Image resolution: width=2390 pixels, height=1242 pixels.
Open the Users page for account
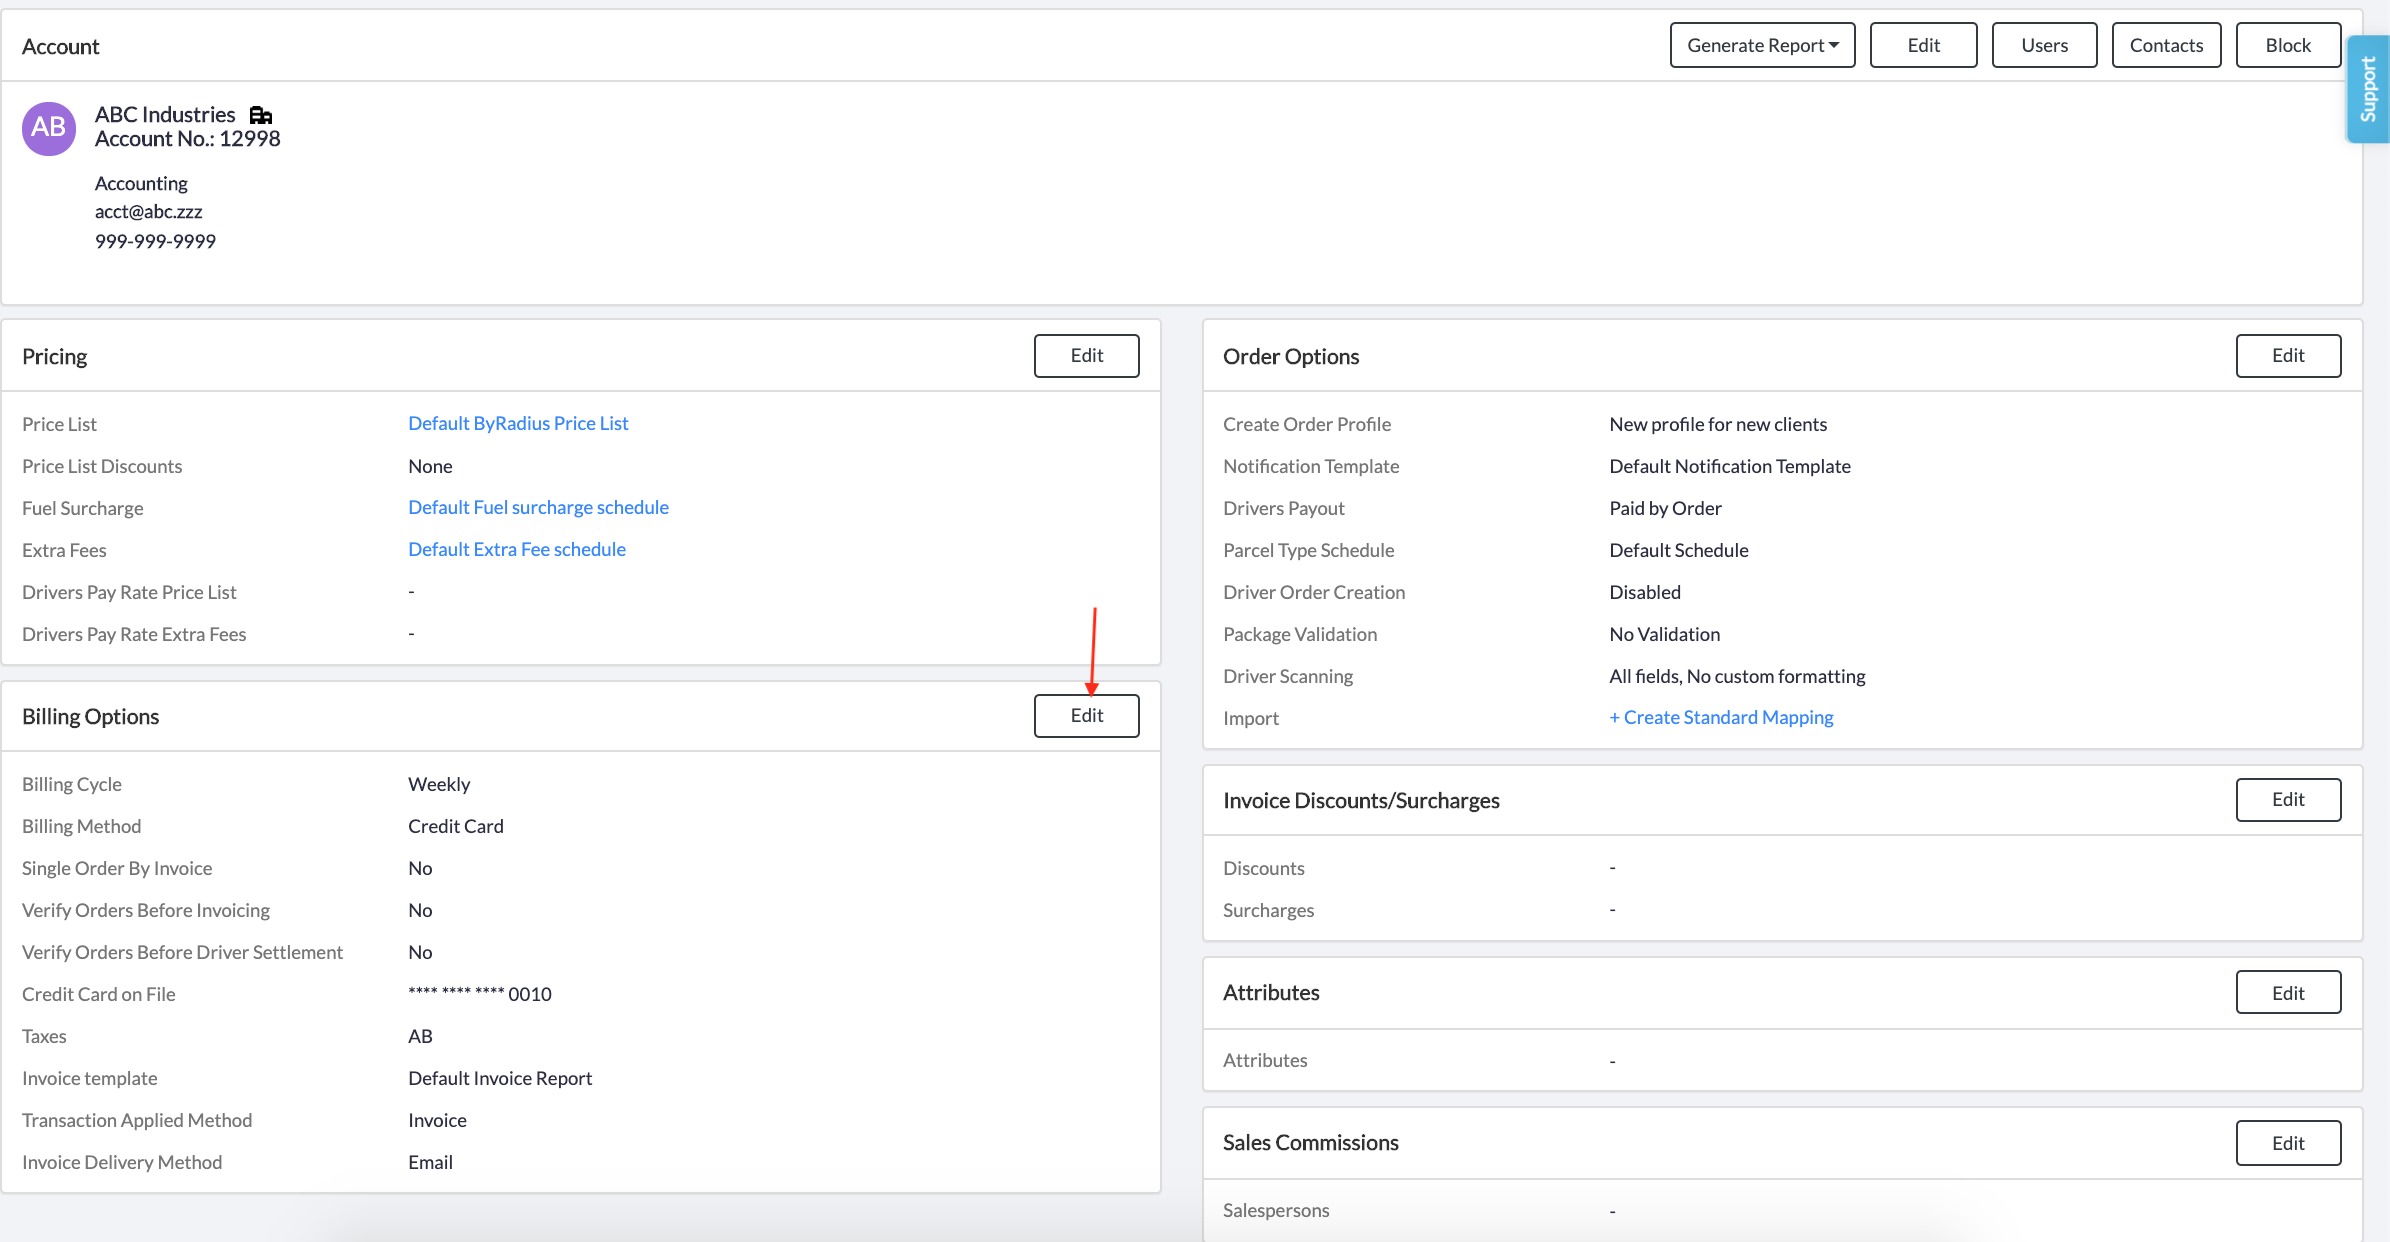tap(2044, 46)
